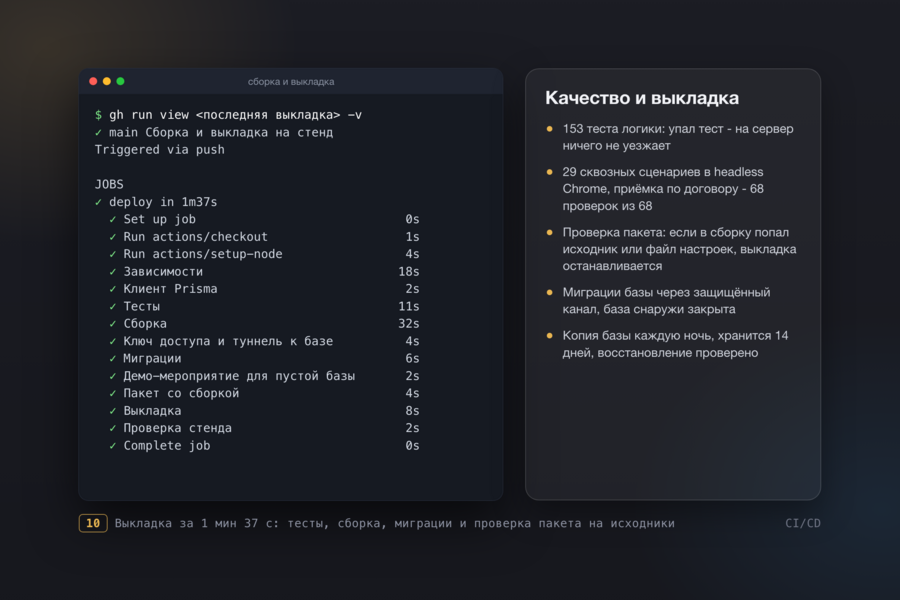This screenshot has width=900, height=600.
Task: Click the green checkmark beside 'Complete job'
Action: (x=112, y=446)
